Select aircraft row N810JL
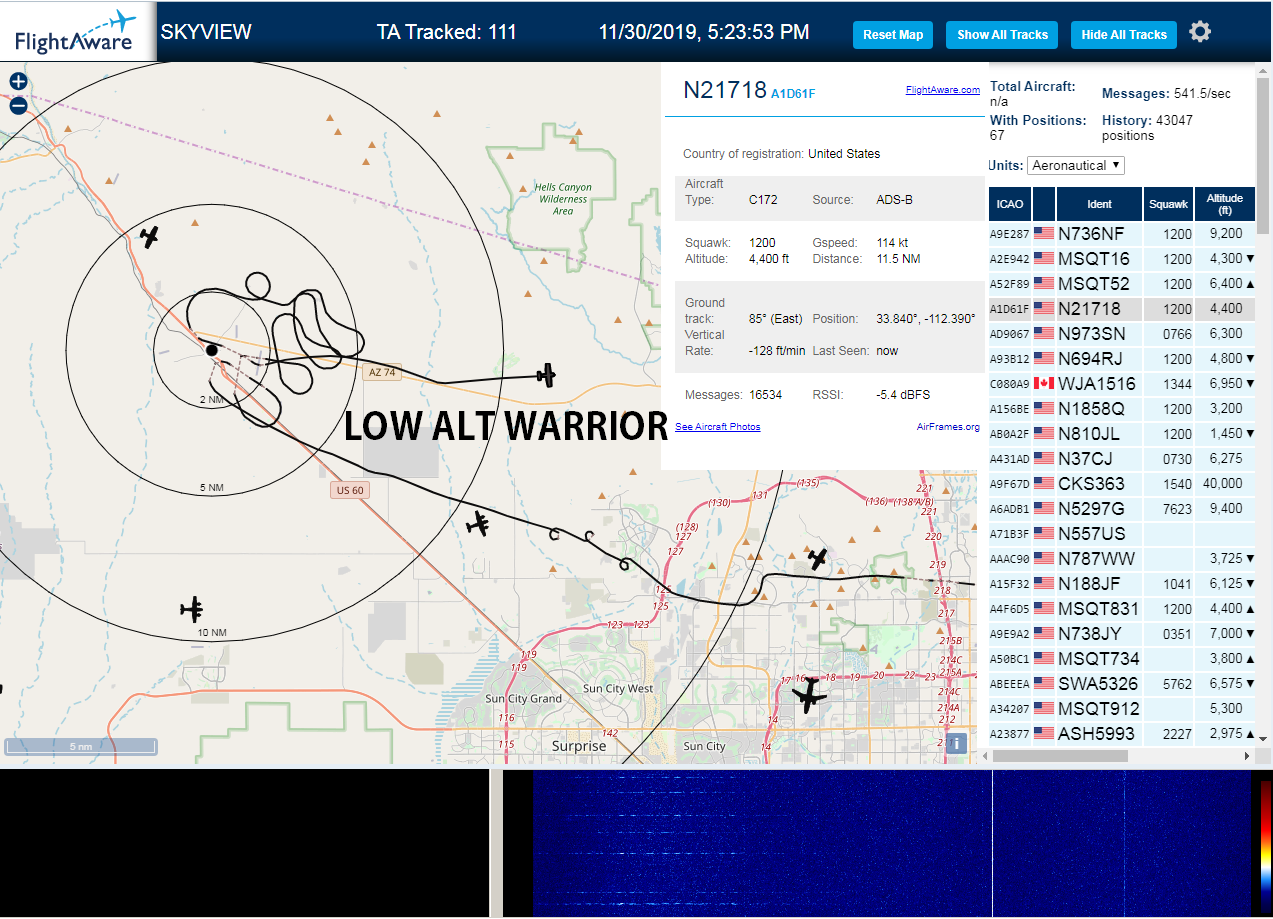The width and height of the screenshot is (1273, 919). click(x=1121, y=433)
